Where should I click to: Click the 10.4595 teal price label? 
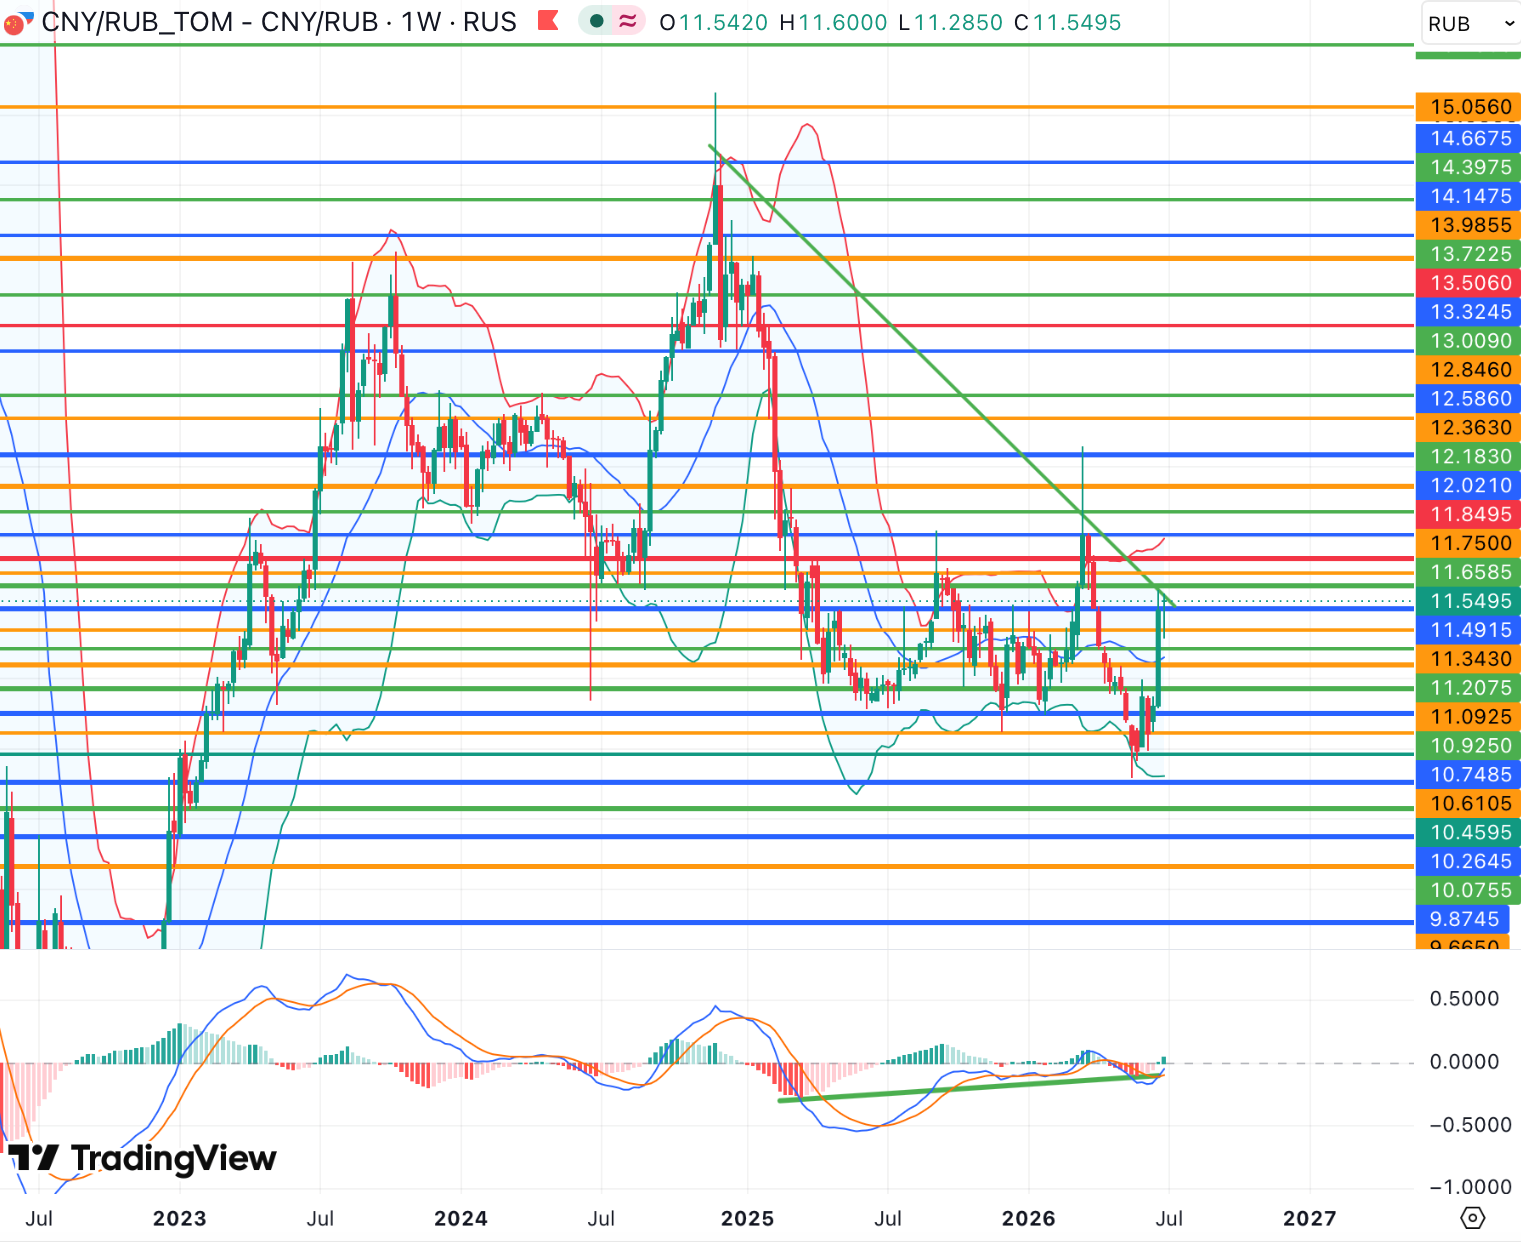coord(1468,832)
